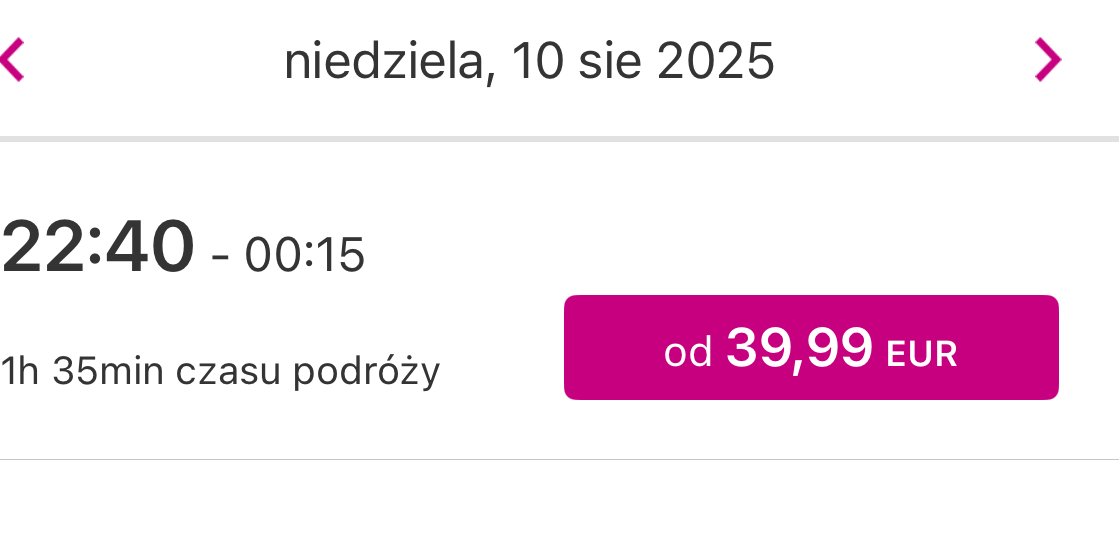Show flights for the day before 10 sie
This screenshot has width=1119, height=539.
click(x=12, y=60)
